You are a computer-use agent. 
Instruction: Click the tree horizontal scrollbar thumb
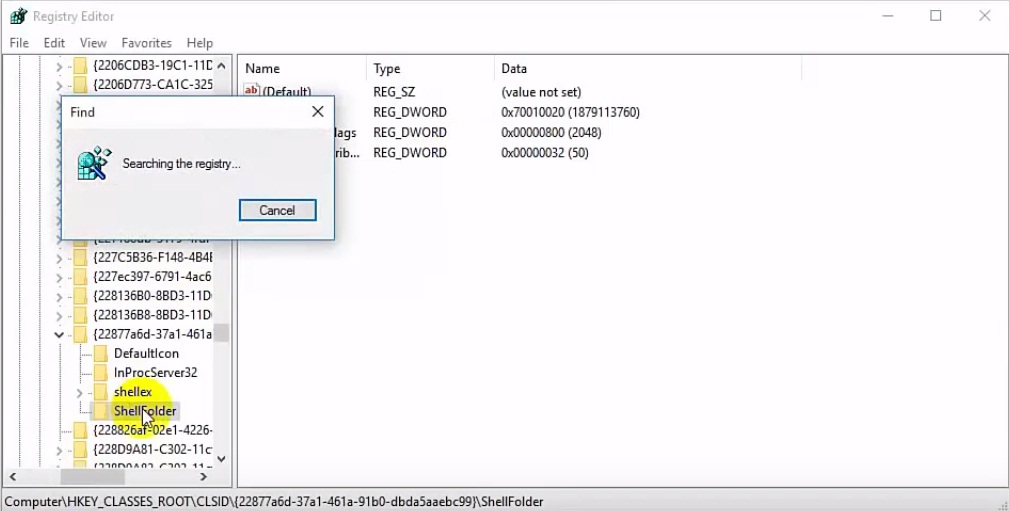click(92, 477)
